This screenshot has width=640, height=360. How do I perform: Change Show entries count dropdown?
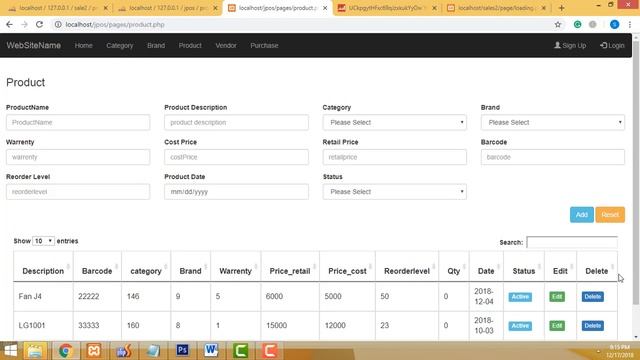(43, 241)
